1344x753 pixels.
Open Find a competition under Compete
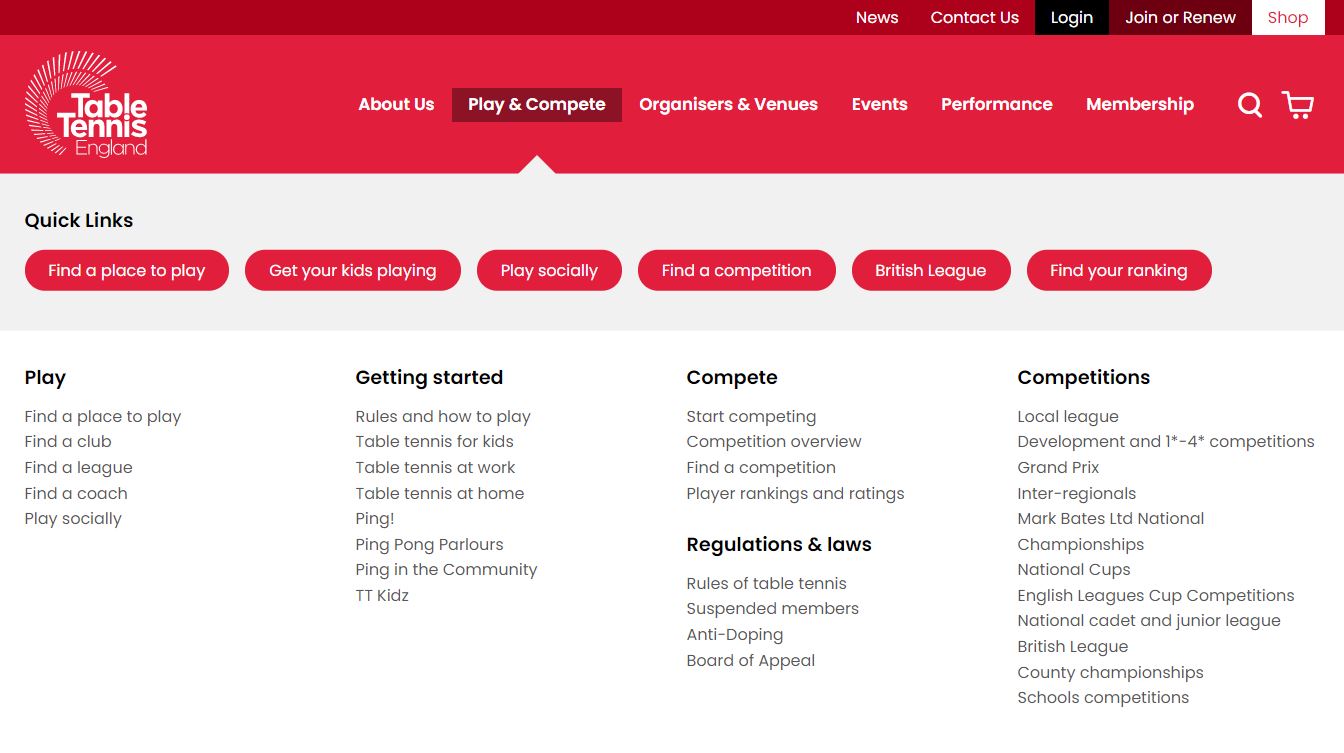click(761, 467)
